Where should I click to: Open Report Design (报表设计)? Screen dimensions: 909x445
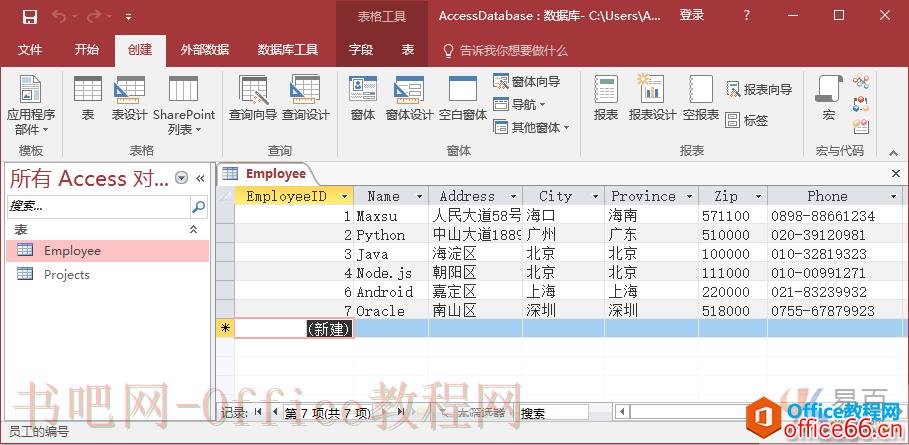click(652, 99)
